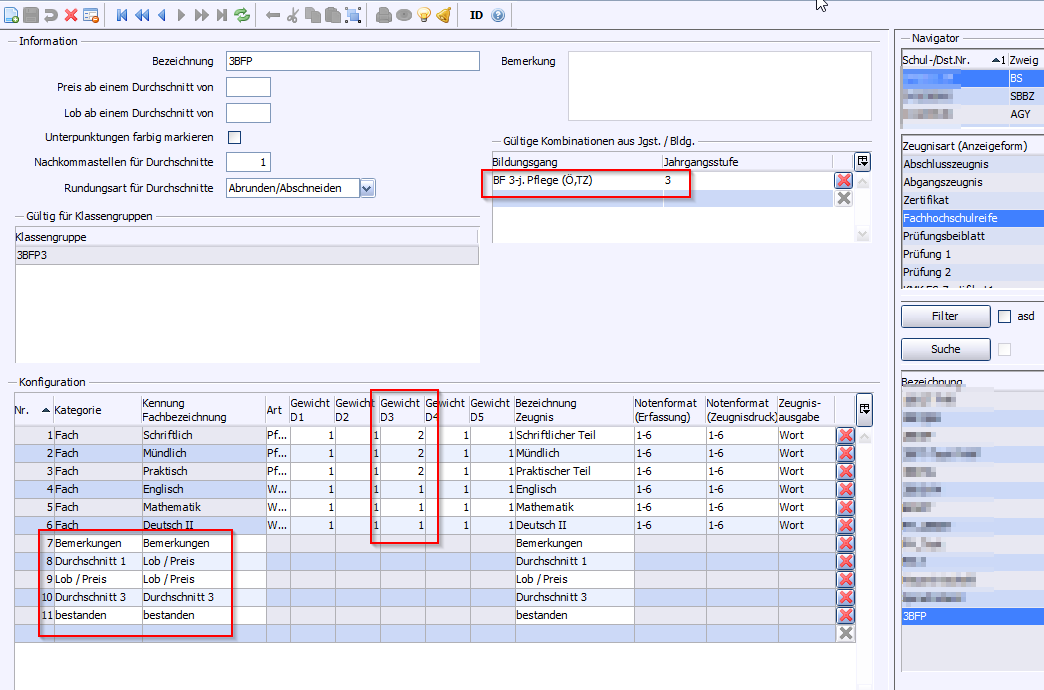Toggle checkbox beside the Suche button
Viewport: 1044px width, 690px height.
(1005, 349)
